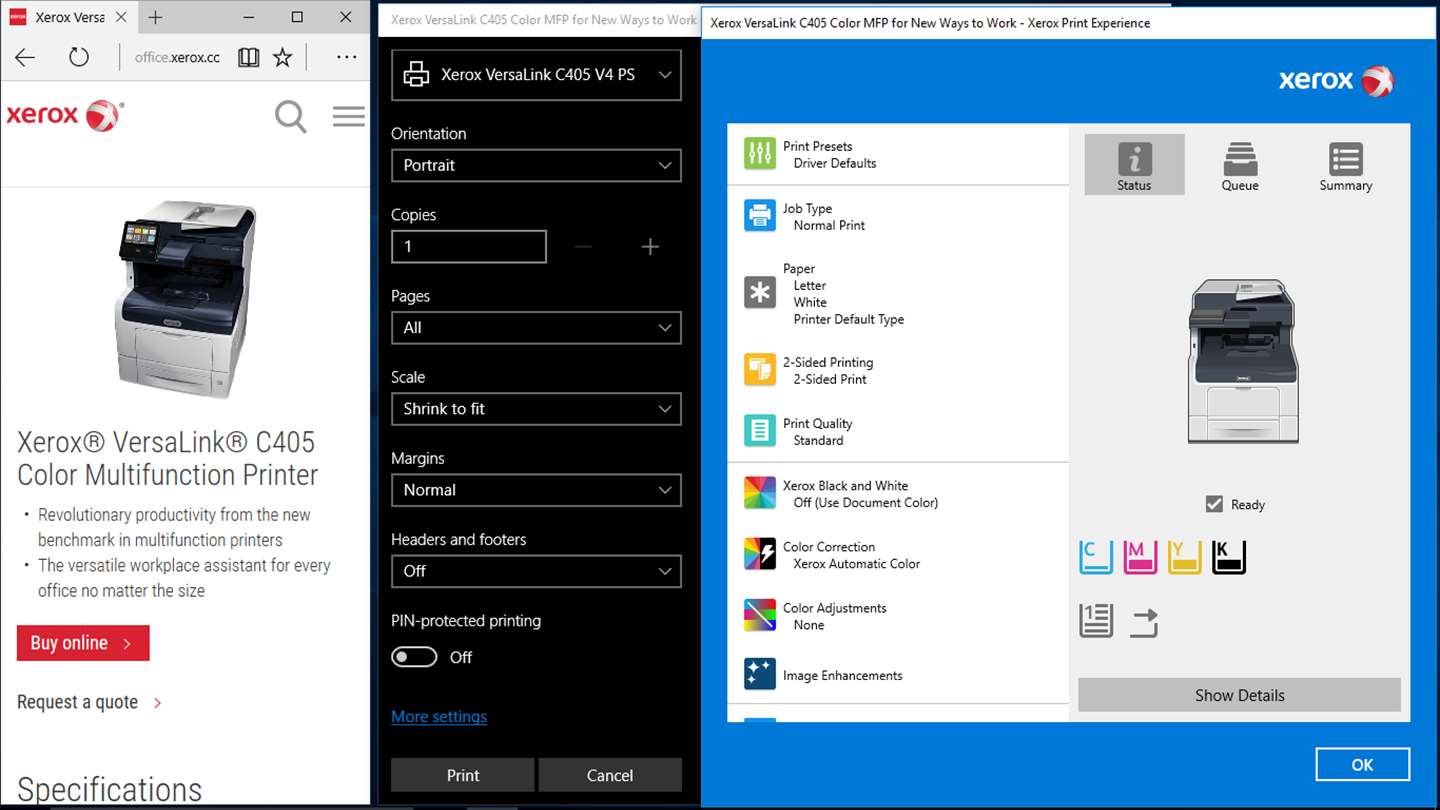The image size is (1440, 810).
Task: Open the Pages dropdown
Action: pyautogui.click(x=536, y=327)
